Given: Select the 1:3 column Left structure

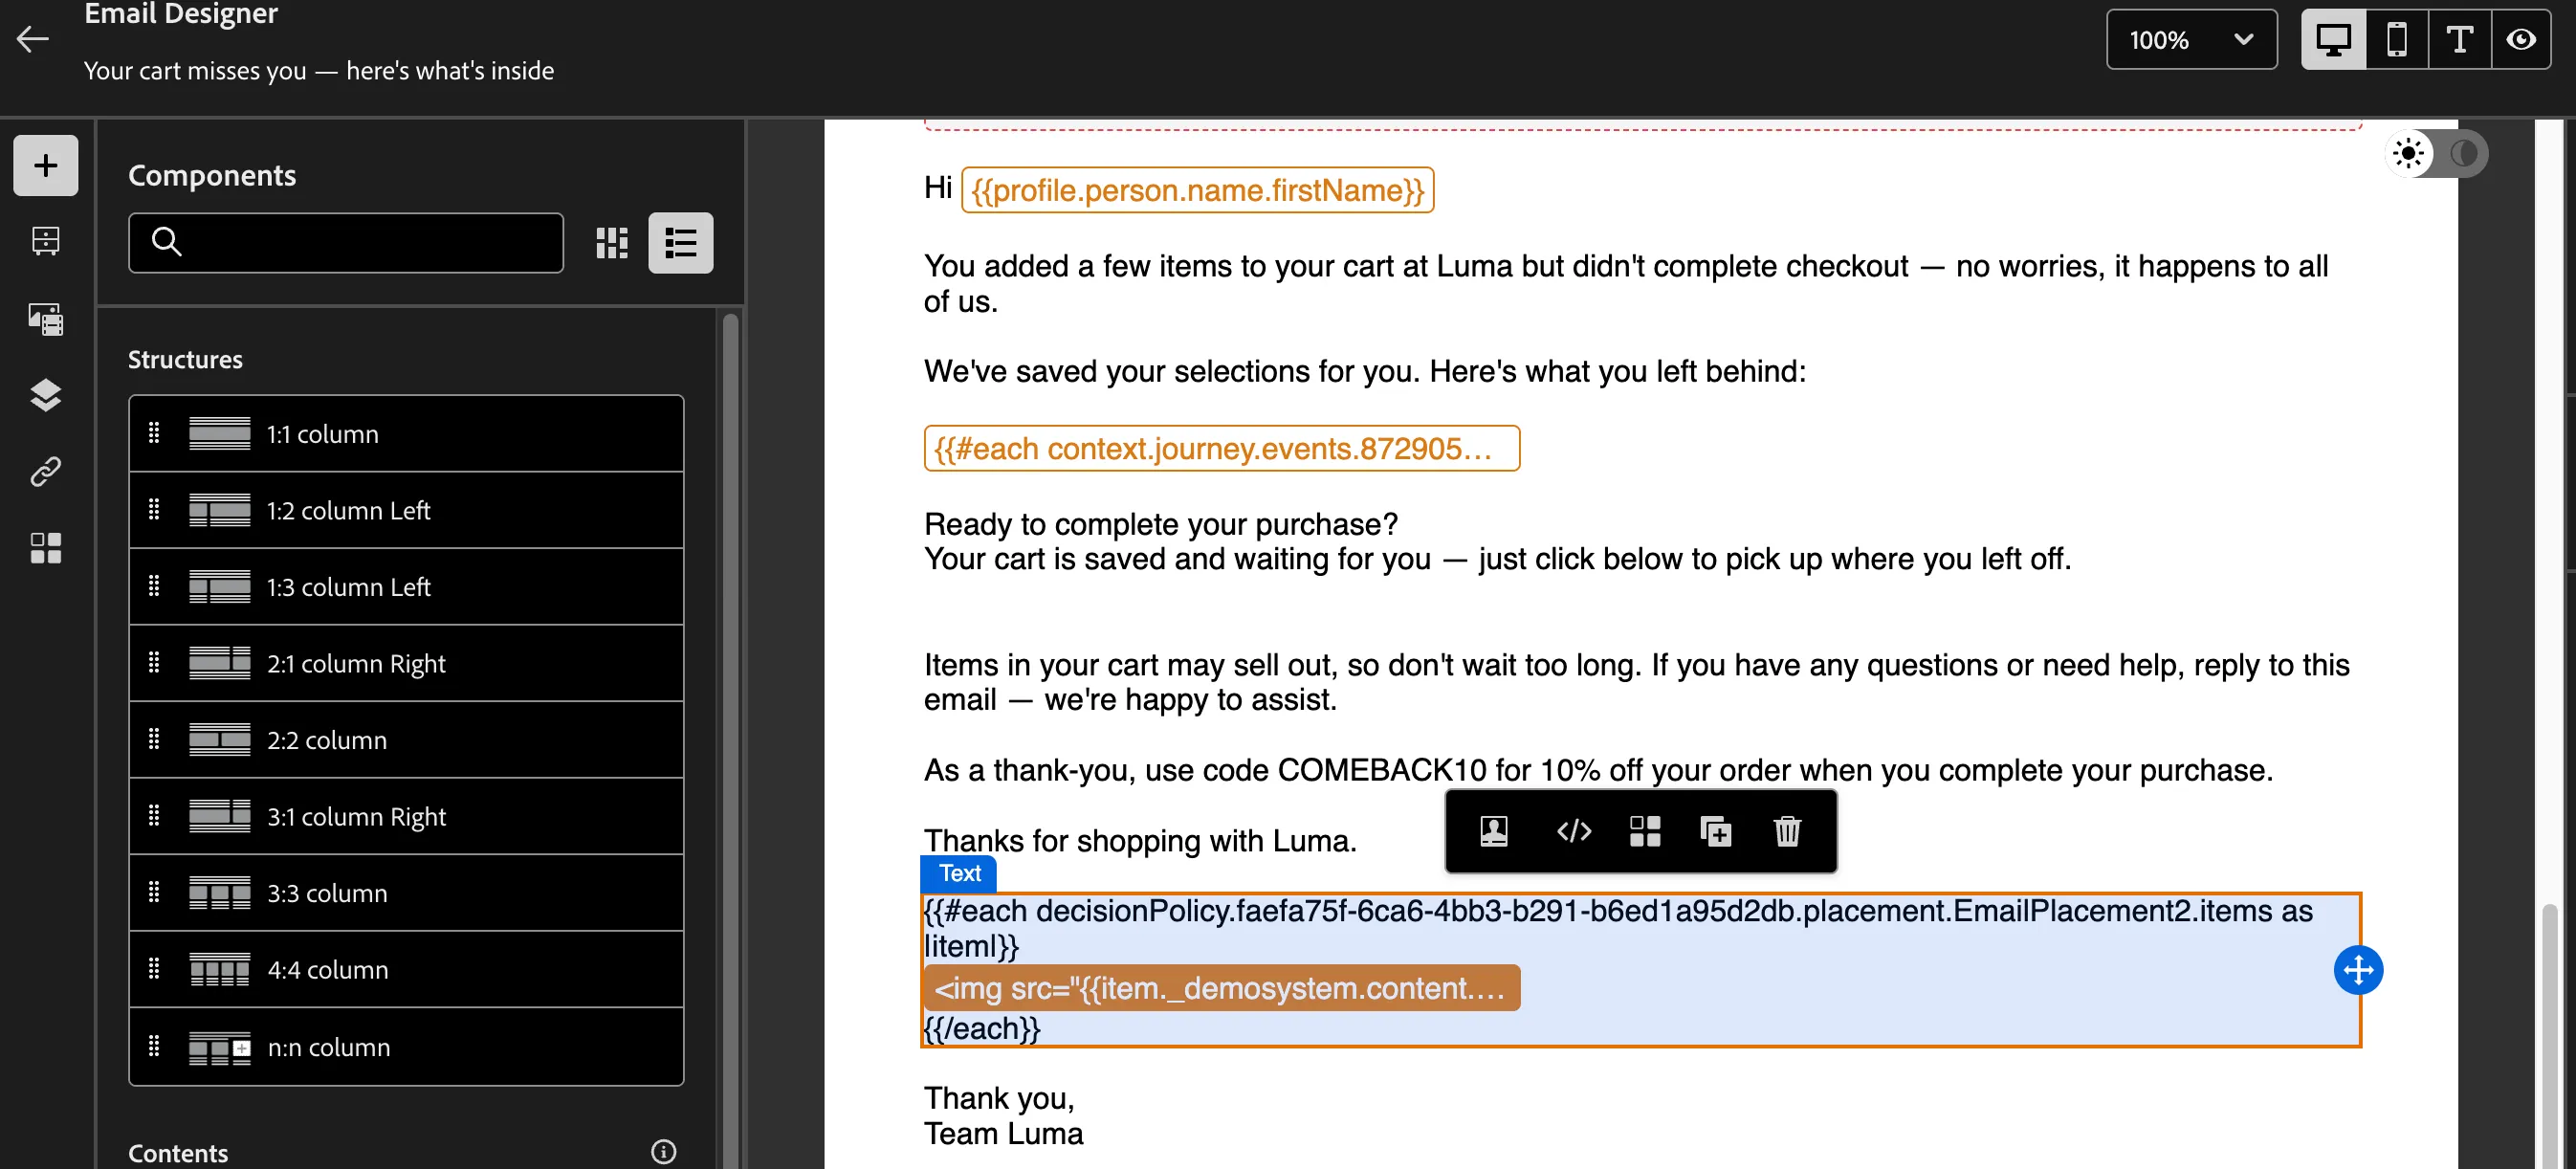Looking at the screenshot, I should [x=406, y=587].
